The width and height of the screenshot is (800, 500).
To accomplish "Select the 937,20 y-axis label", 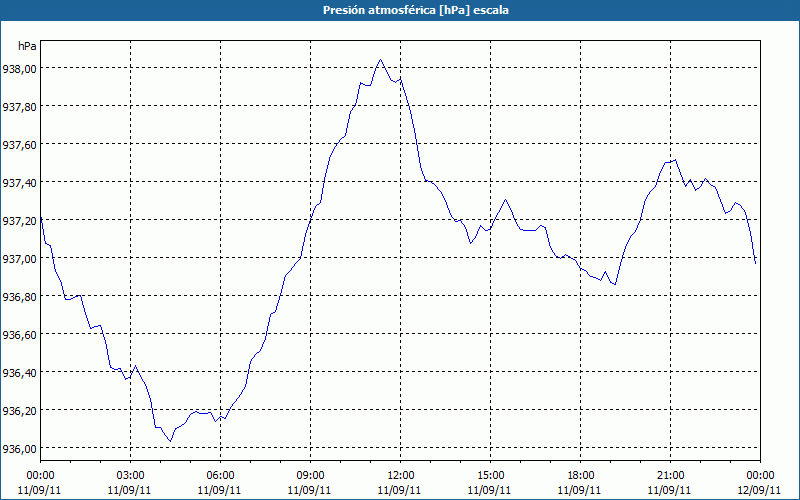I will (x=19, y=220).
